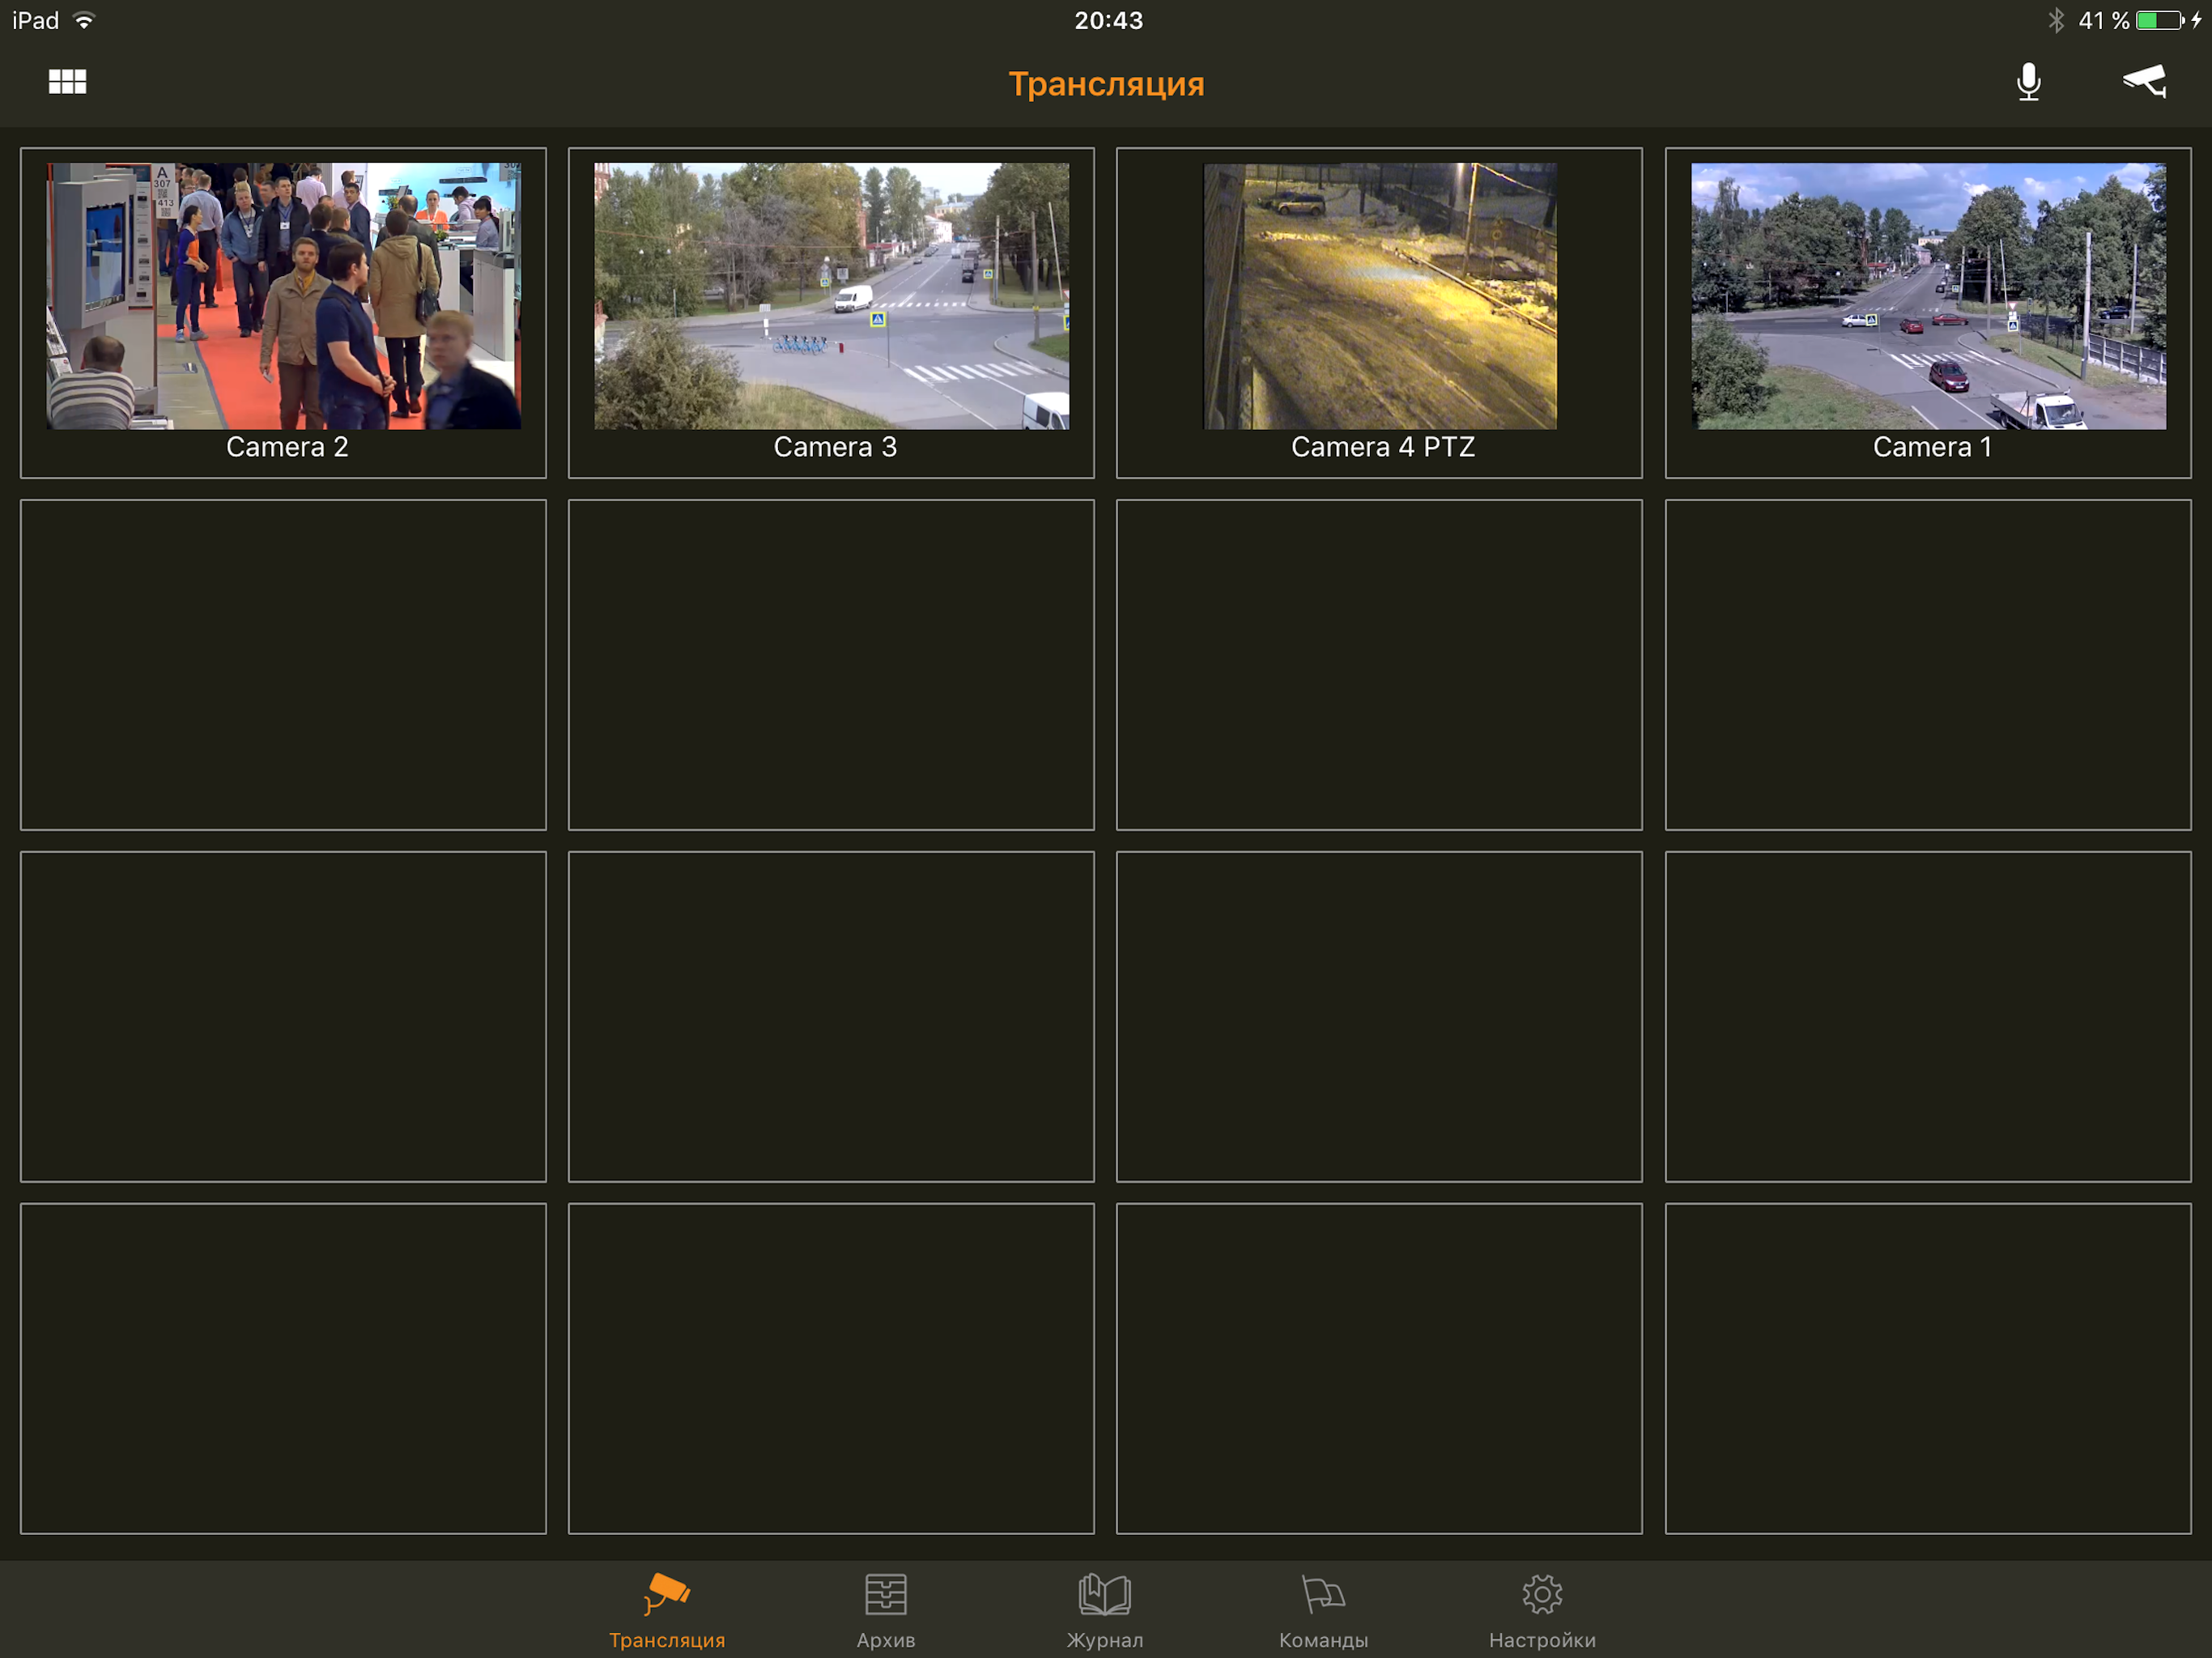The image size is (2212, 1658).
Task: Open the Camera 4 PTZ night feed
Action: tap(1380, 296)
